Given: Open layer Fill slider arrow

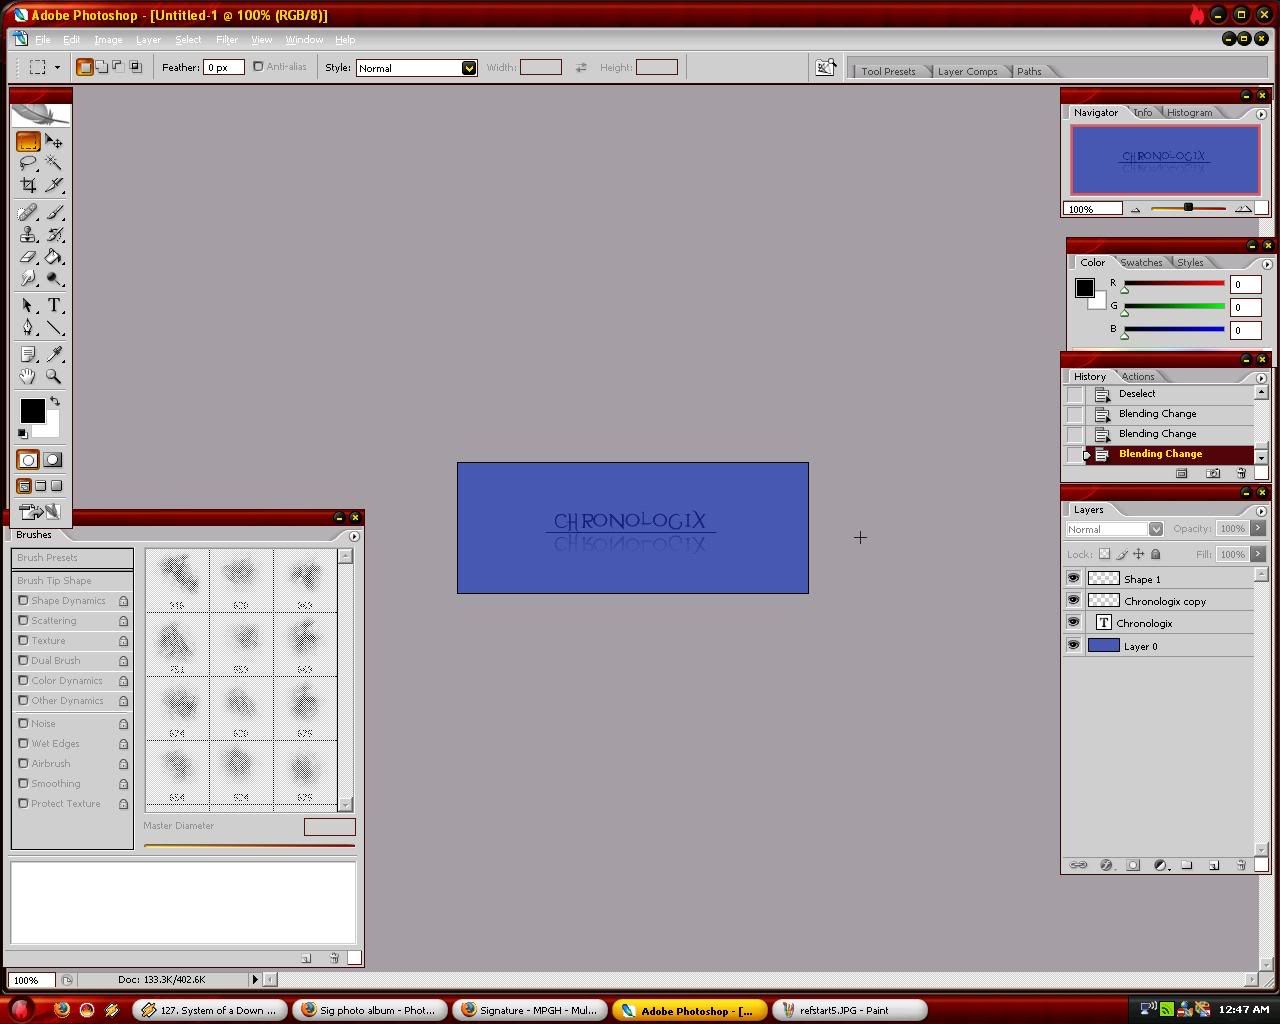Looking at the screenshot, I should pyautogui.click(x=1258, y=554).
